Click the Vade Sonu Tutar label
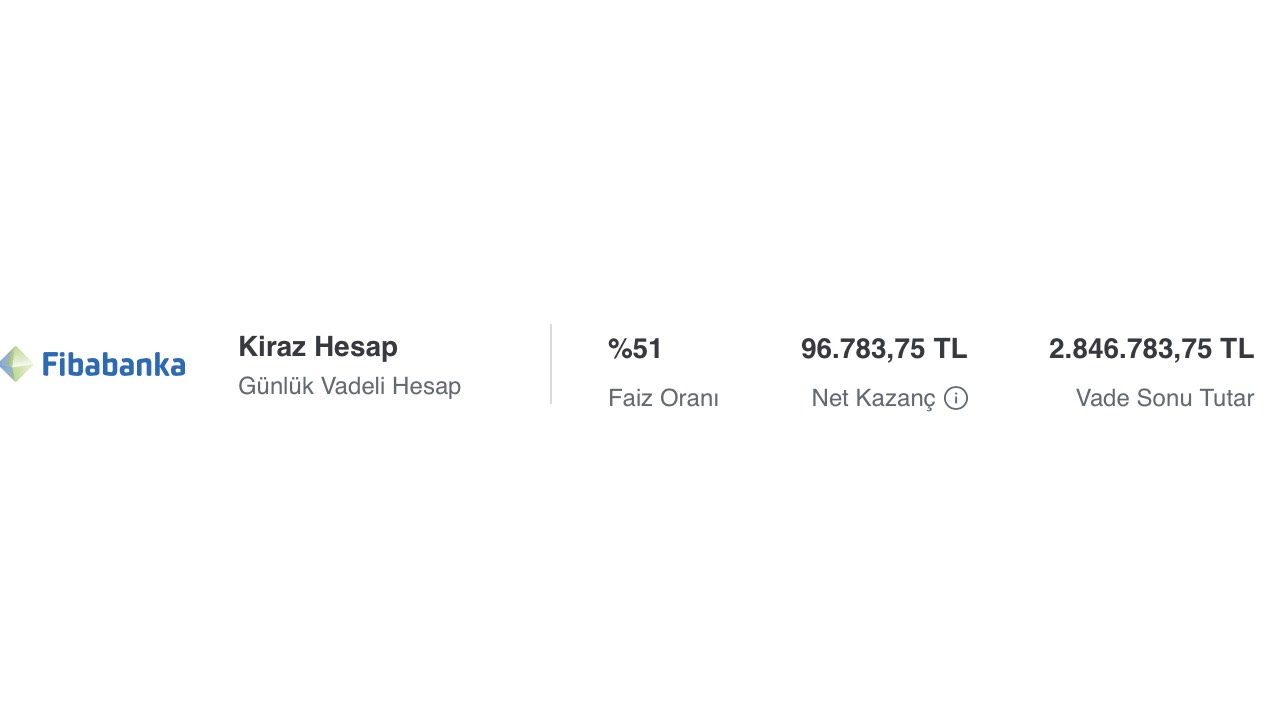Image resolution: width=1280 pixels, height=720 pixels. pyautogui.click(x=1164, y=398)
